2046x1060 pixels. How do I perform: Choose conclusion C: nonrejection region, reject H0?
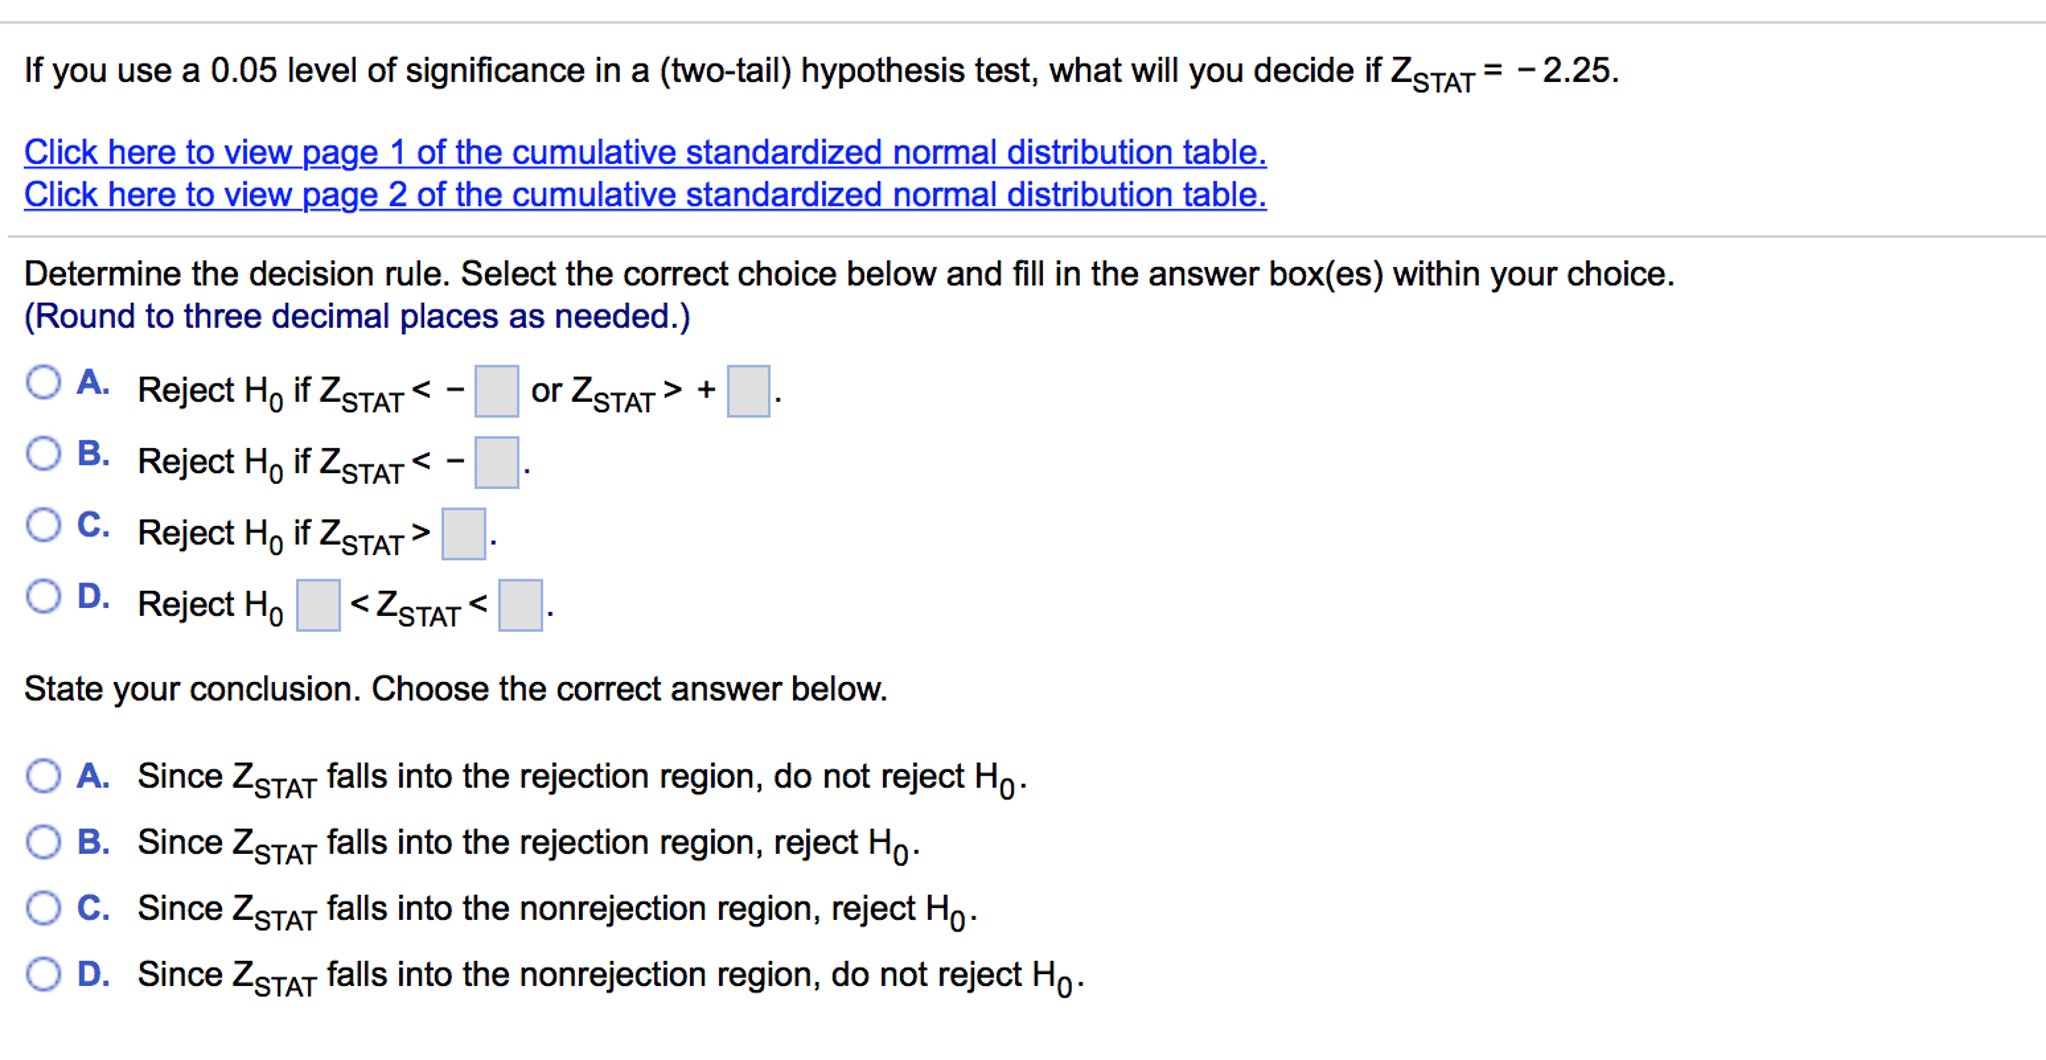pyautogui.click(x=43, y=908)
